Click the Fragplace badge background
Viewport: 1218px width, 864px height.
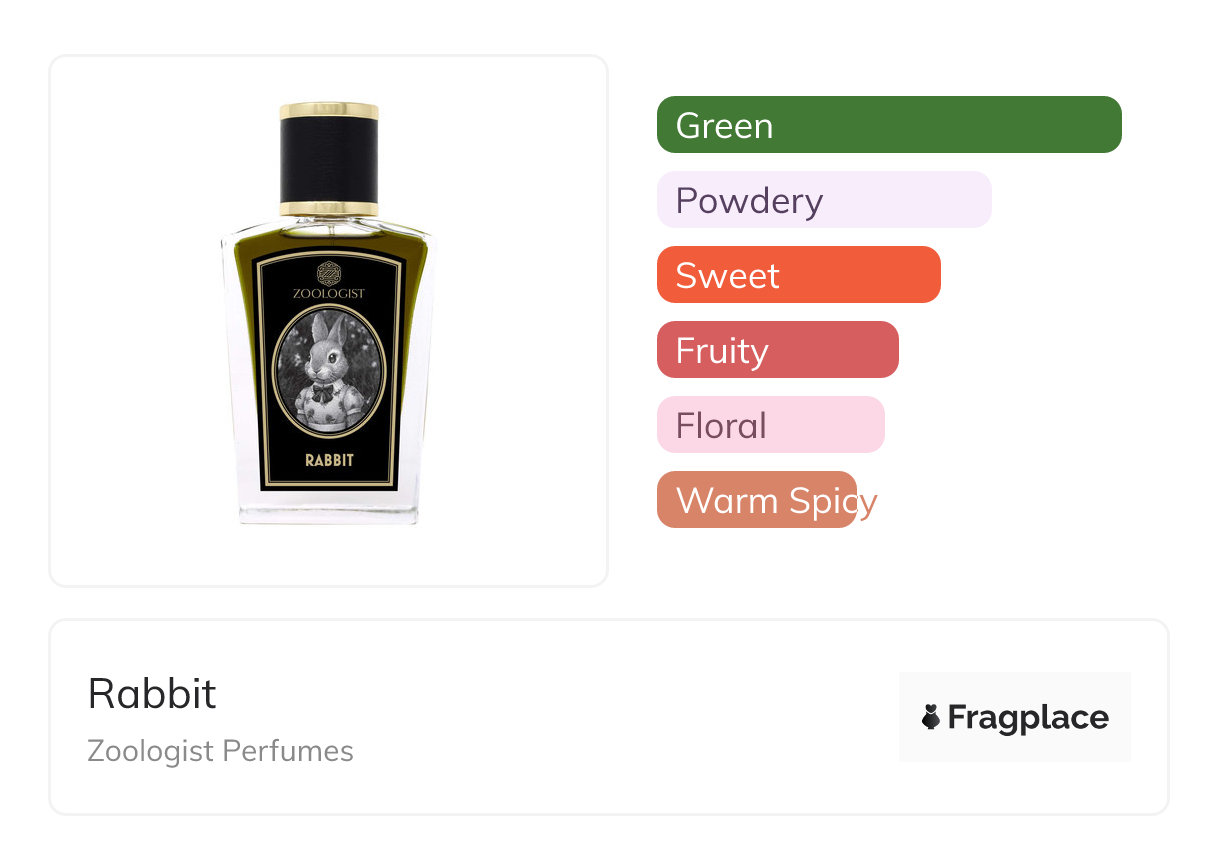pos(1015,717)
